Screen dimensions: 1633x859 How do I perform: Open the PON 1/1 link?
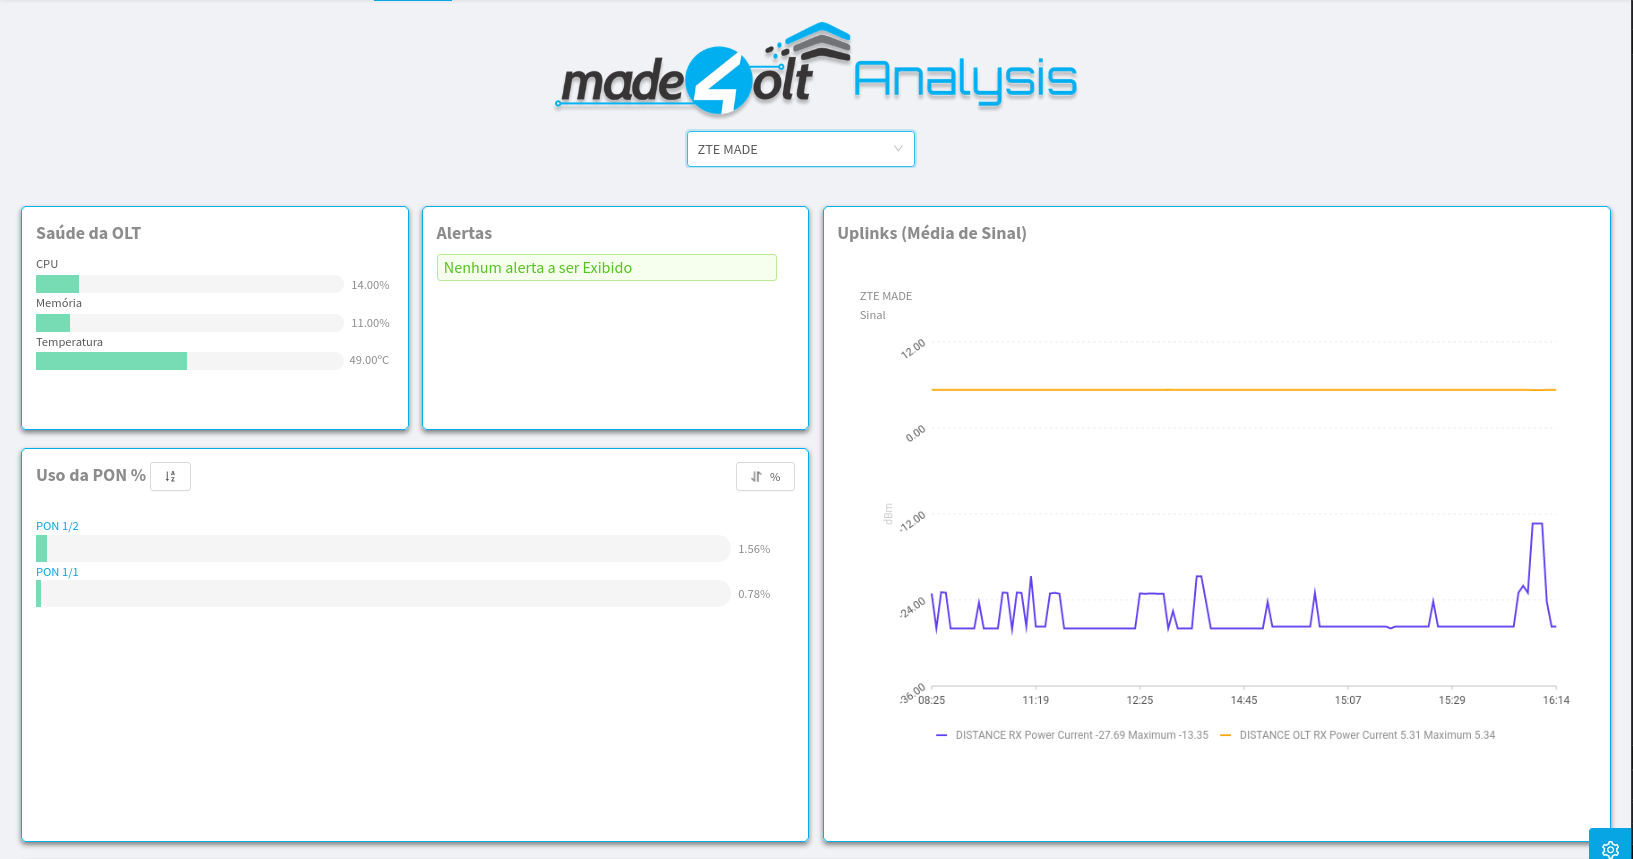click(x=57, y=572)
